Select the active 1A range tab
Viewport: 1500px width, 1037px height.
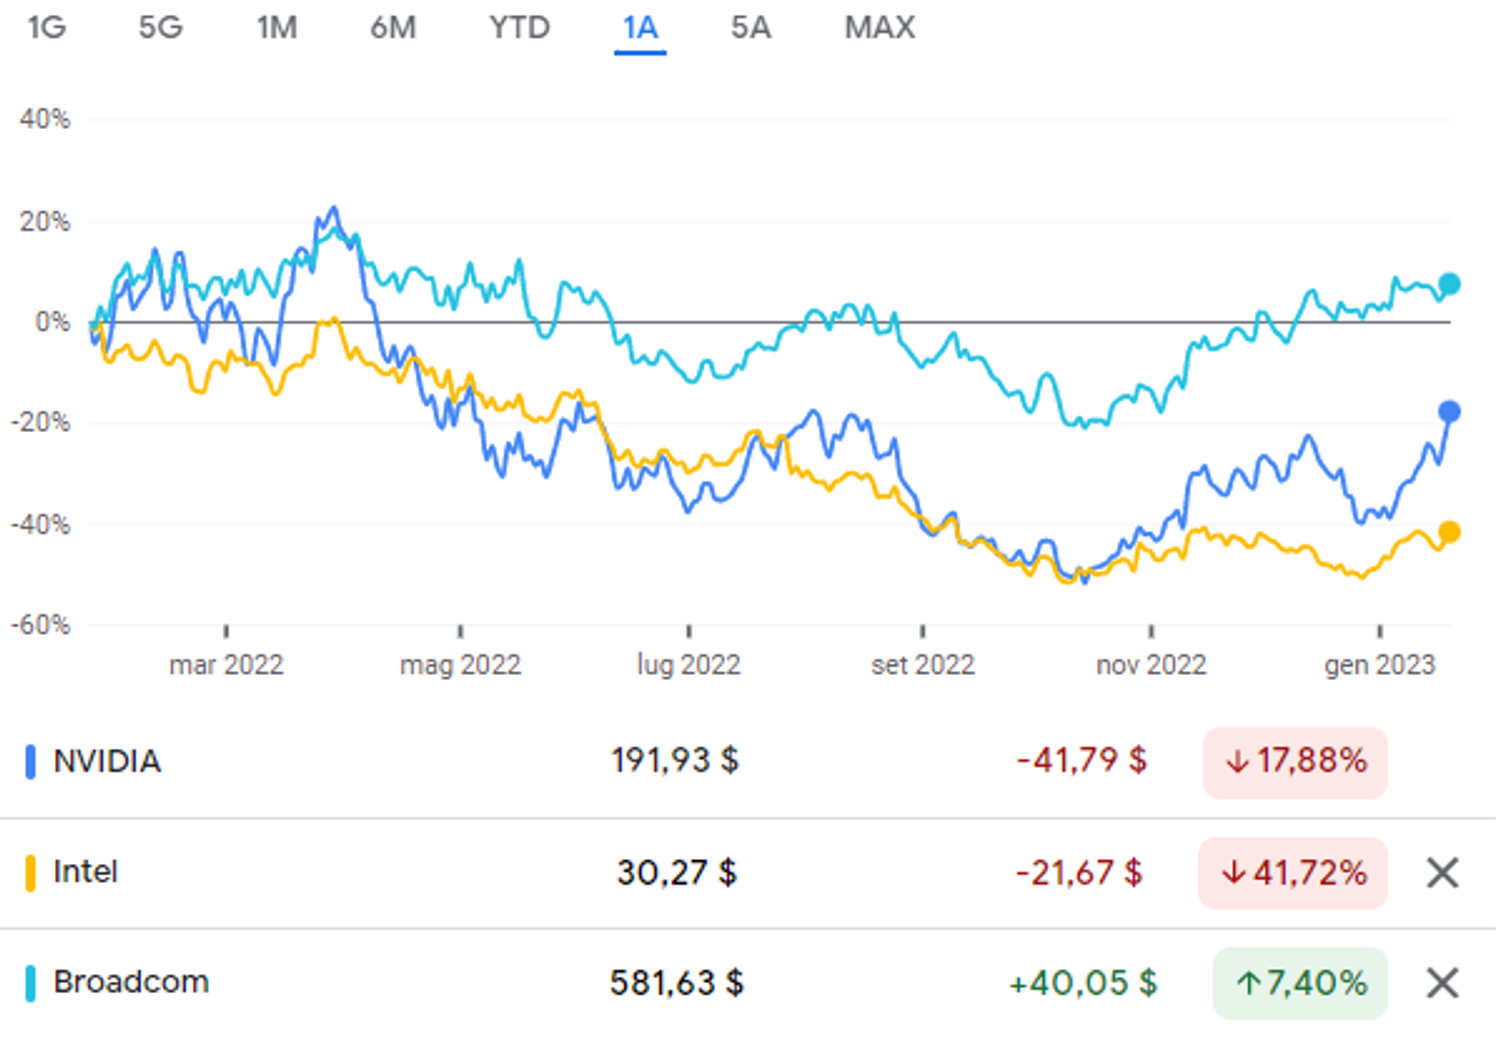640,28
